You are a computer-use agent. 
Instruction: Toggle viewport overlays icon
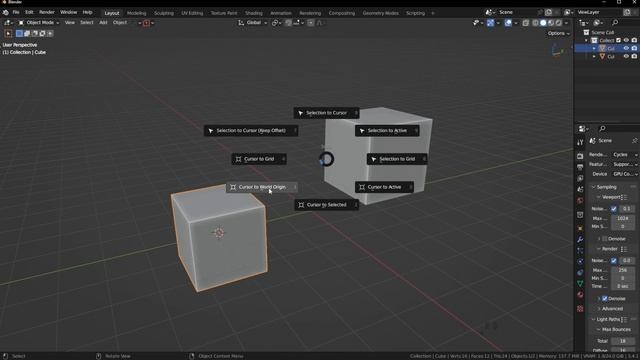click(508, 23)
